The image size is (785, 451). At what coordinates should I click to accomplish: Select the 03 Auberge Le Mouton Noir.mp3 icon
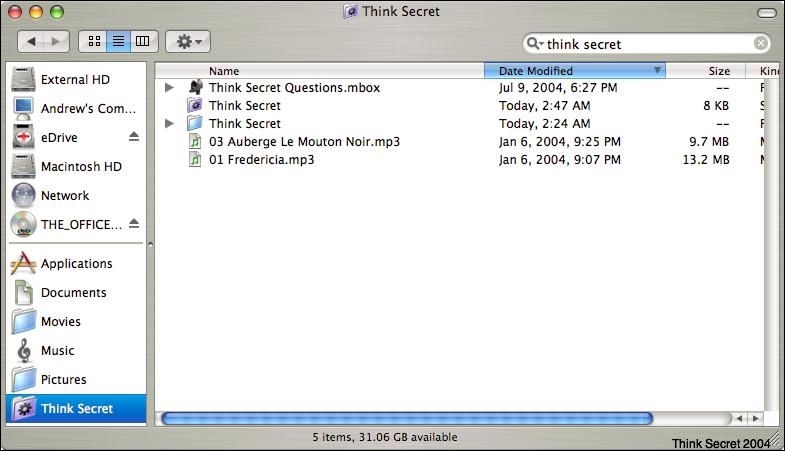point(195,142)
